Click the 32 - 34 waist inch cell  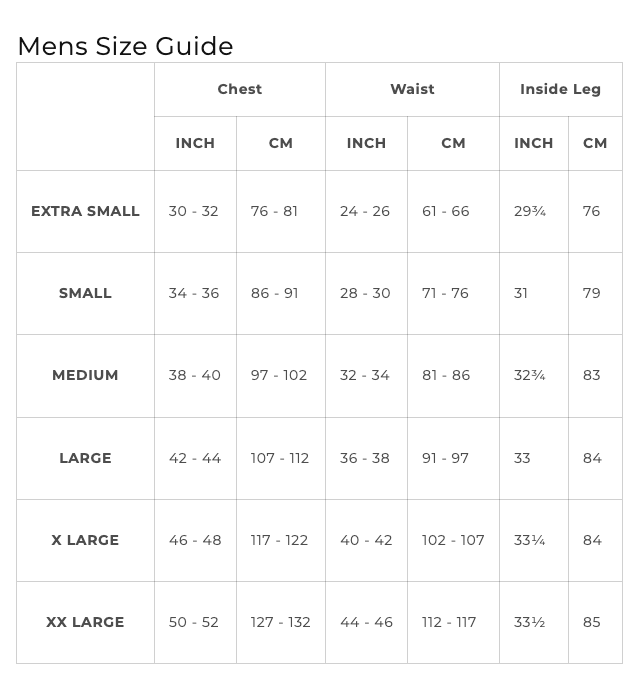pyautogui.click(x=365, y=375)
